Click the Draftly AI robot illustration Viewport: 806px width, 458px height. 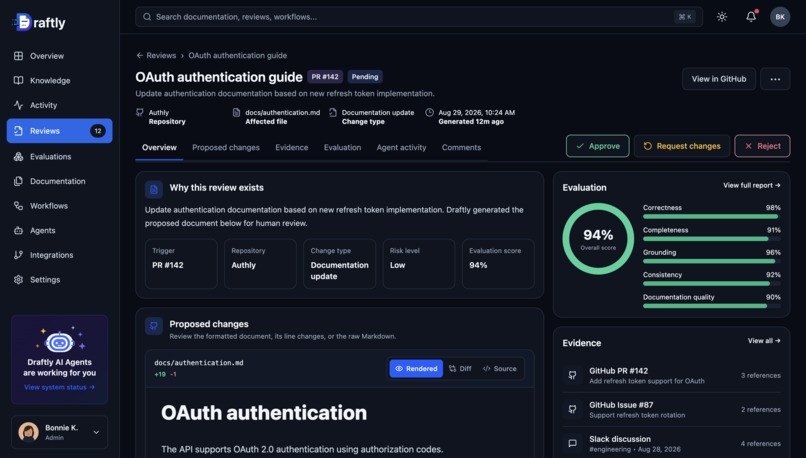click(x=60, y=340)
